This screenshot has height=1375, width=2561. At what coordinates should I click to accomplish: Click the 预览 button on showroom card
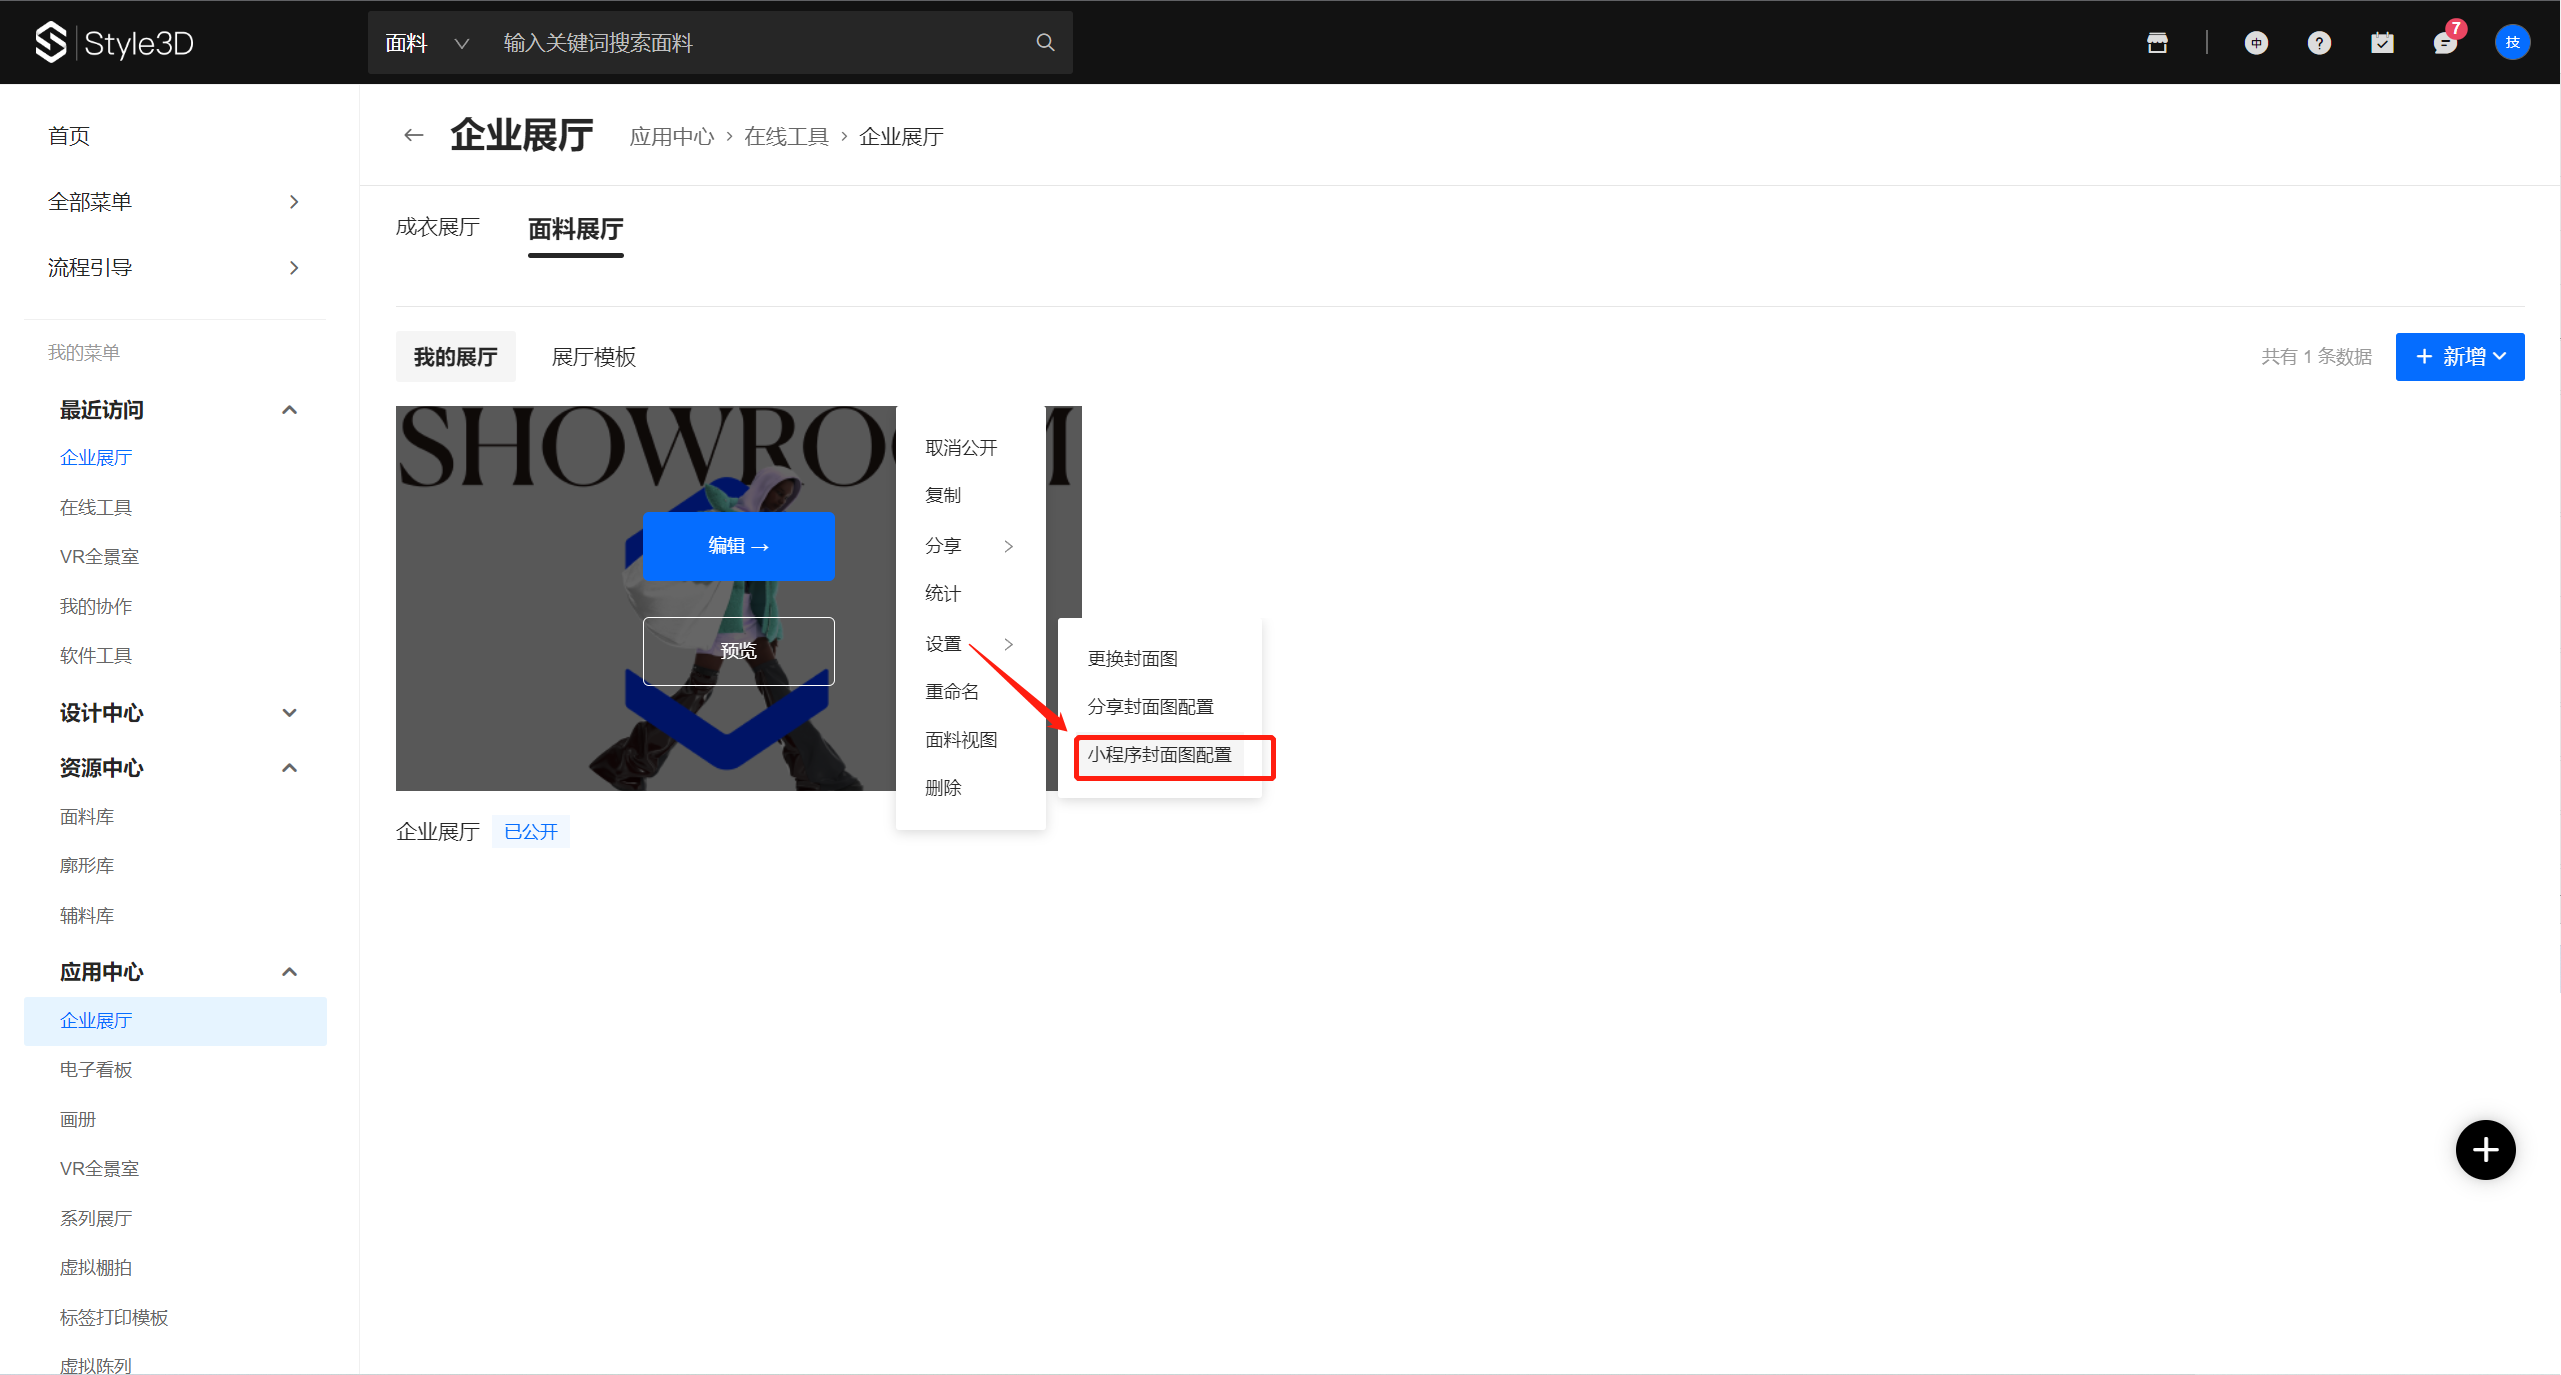pyautogui.click(x=738, y=651)
